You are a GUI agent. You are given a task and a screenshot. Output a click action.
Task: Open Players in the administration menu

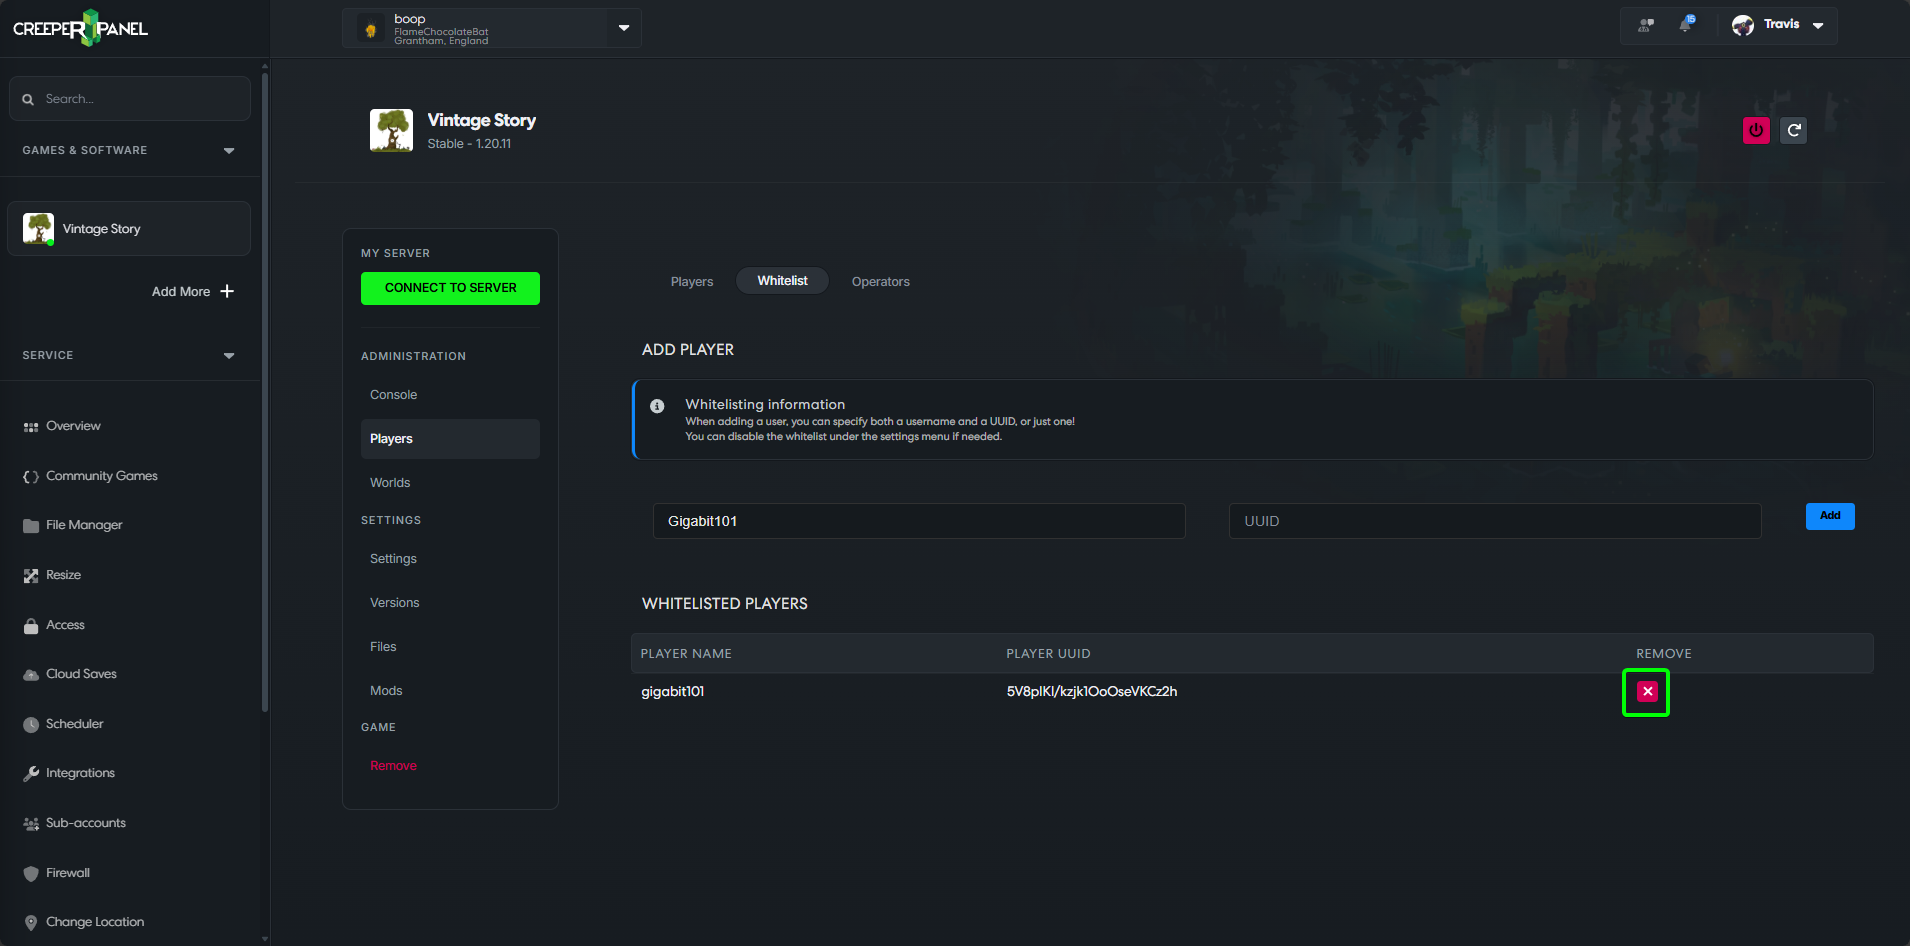450,439
